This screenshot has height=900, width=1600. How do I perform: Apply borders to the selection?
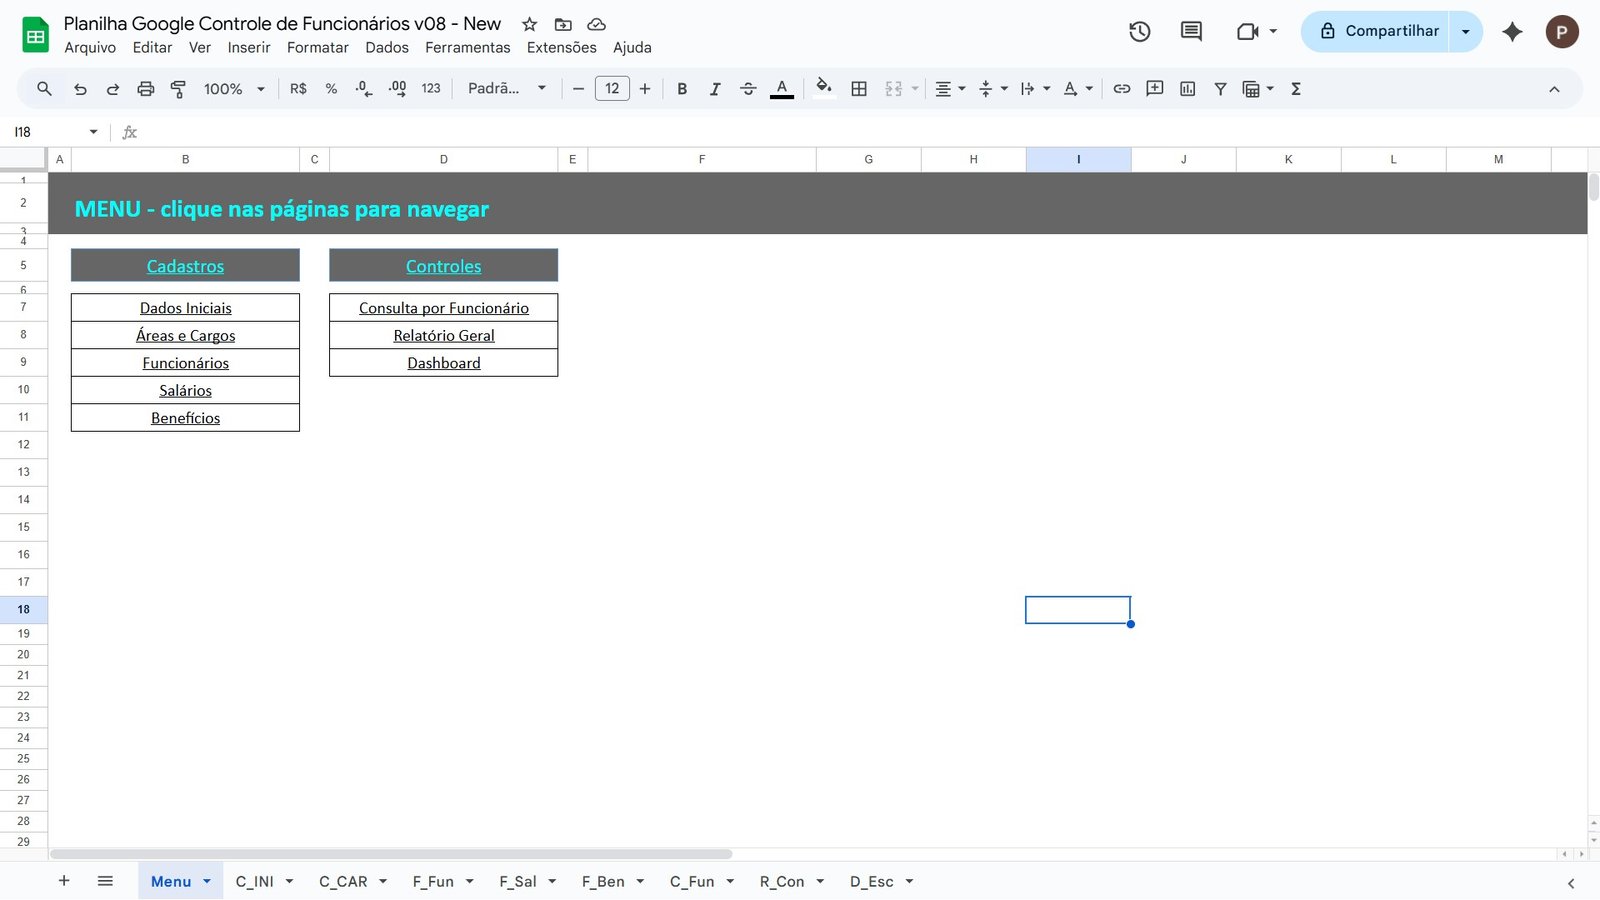[x=858, y=88]
